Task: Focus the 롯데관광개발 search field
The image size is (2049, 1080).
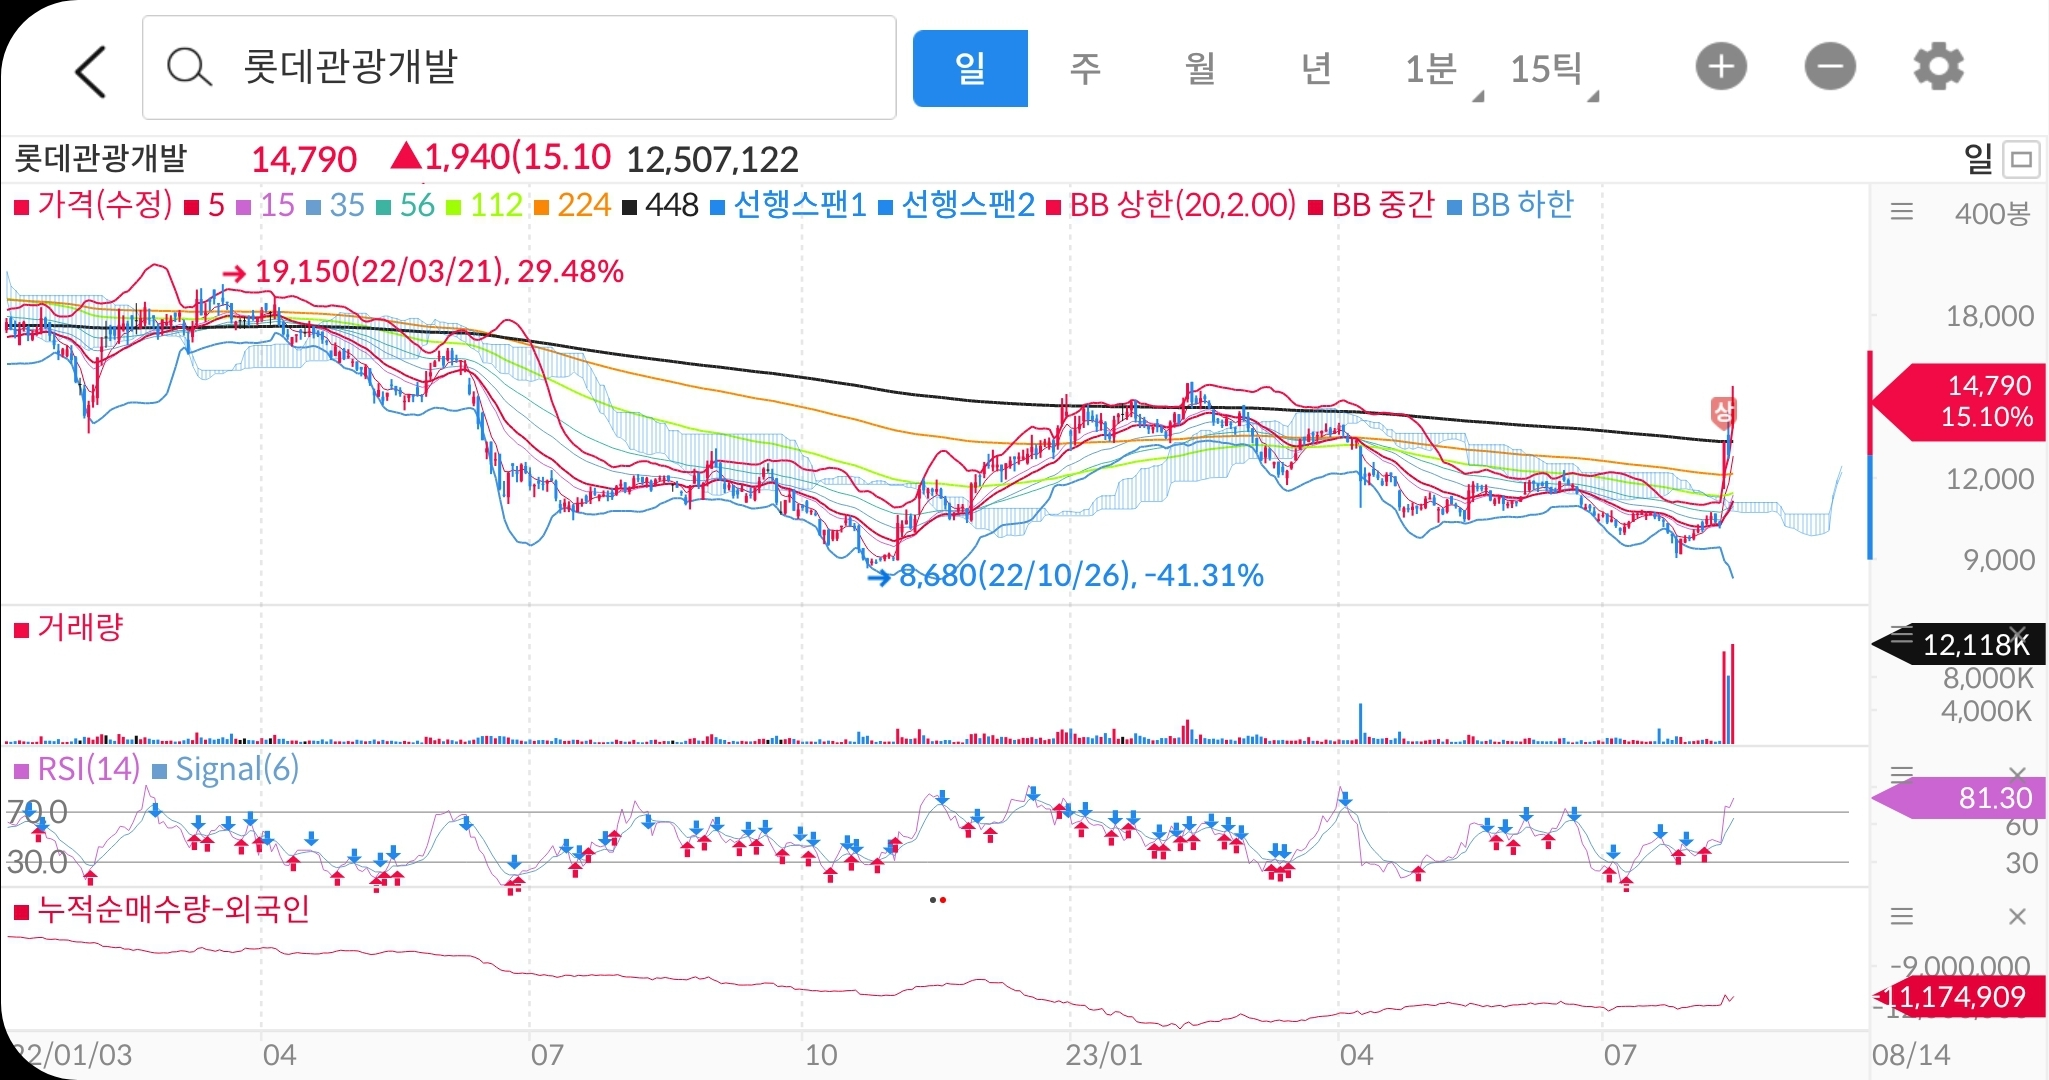Action: point(519,68)
